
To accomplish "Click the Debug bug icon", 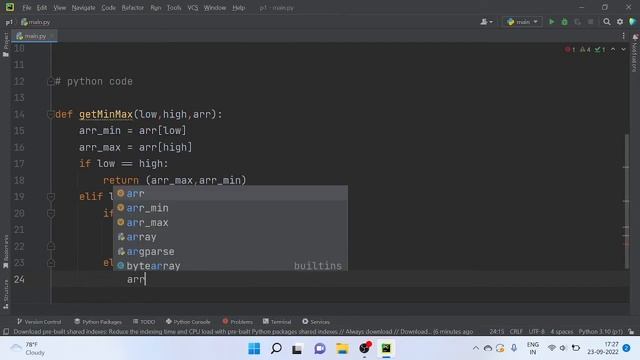I will pos(564,22).
